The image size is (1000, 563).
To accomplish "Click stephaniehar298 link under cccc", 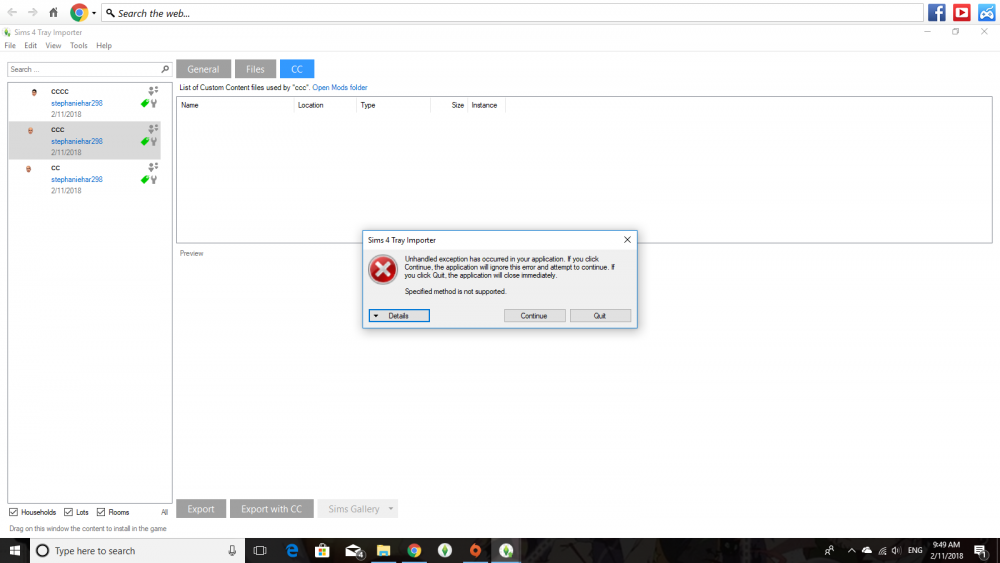I will (77, 103).
